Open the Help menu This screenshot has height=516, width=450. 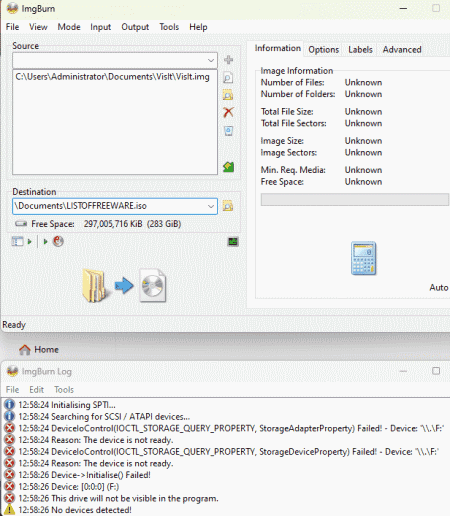198,27
